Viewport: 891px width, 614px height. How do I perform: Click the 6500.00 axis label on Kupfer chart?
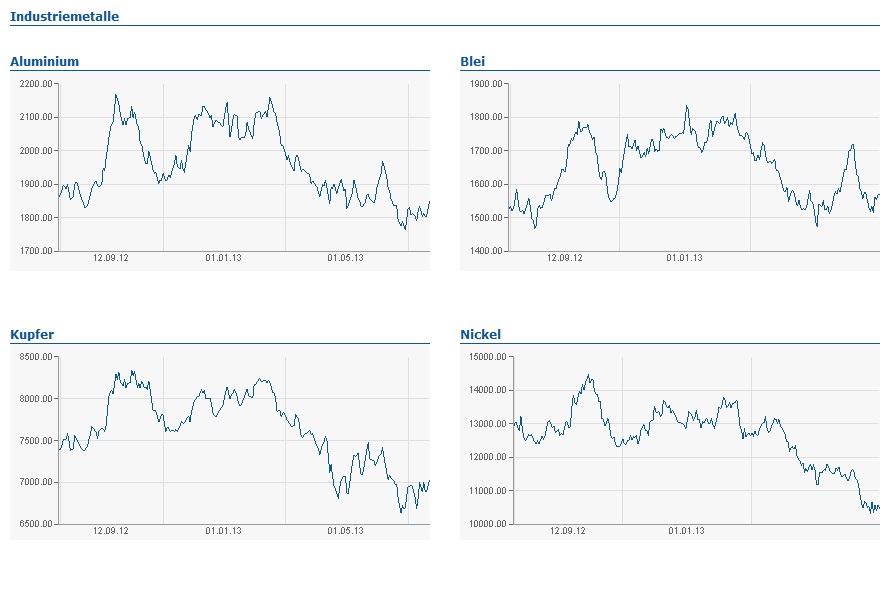pos(36,524)
